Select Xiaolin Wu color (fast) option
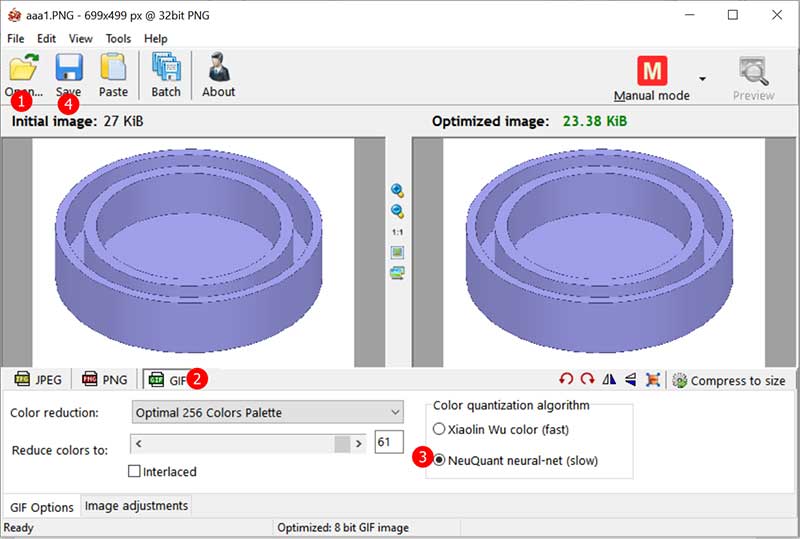 pos(438,429)
